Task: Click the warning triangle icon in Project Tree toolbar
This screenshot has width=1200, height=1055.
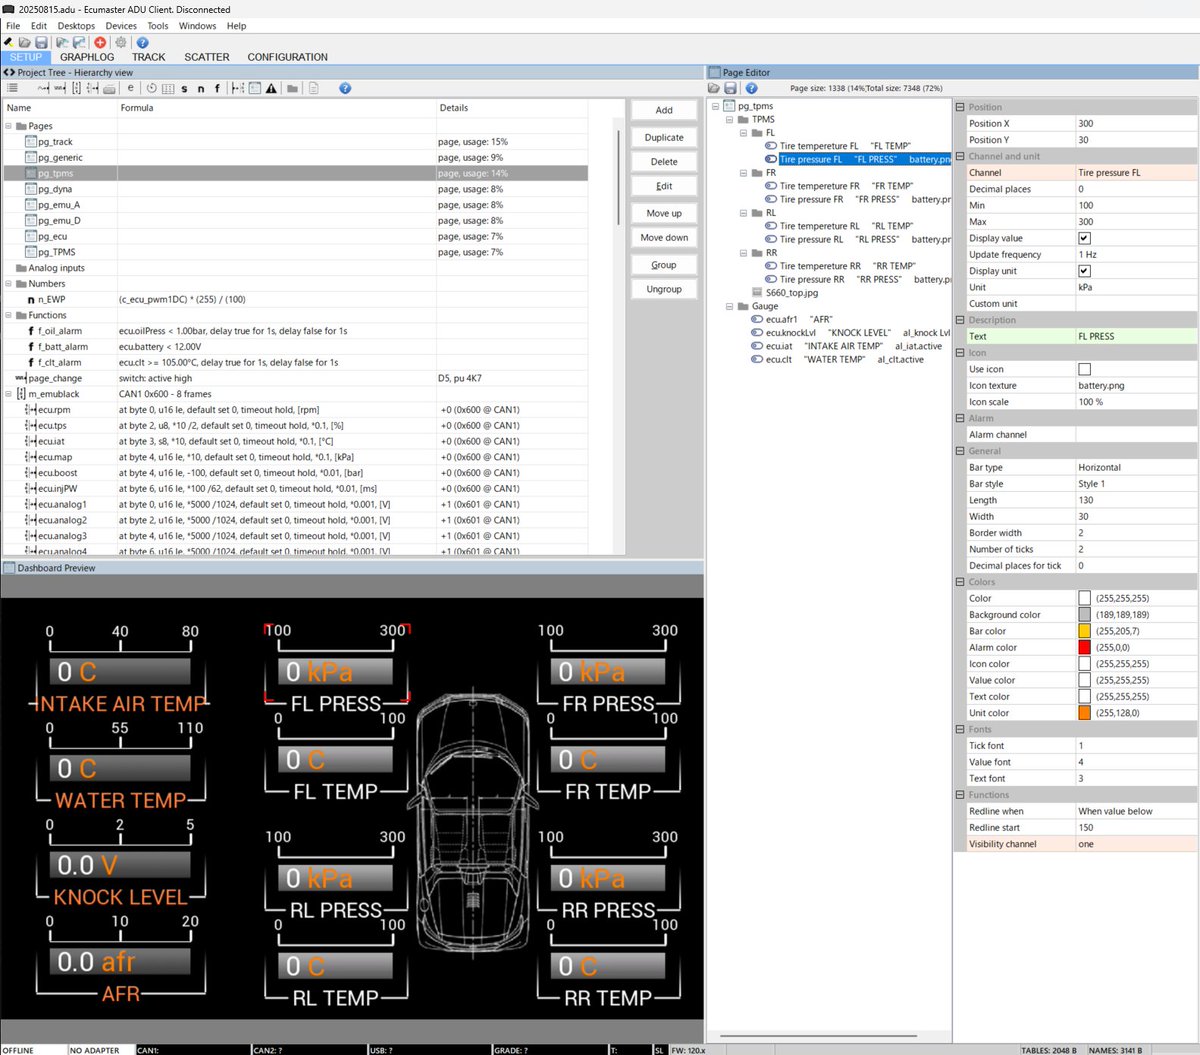Action: click(x=271, y=88)
